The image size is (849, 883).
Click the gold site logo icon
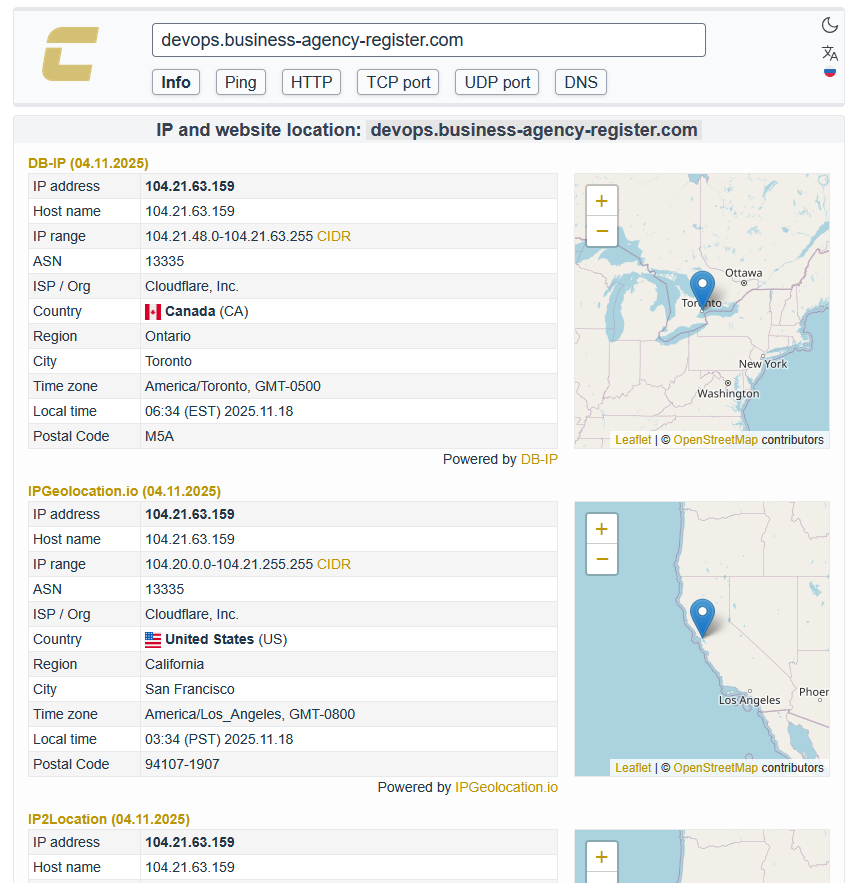click(x=70, y=55)
